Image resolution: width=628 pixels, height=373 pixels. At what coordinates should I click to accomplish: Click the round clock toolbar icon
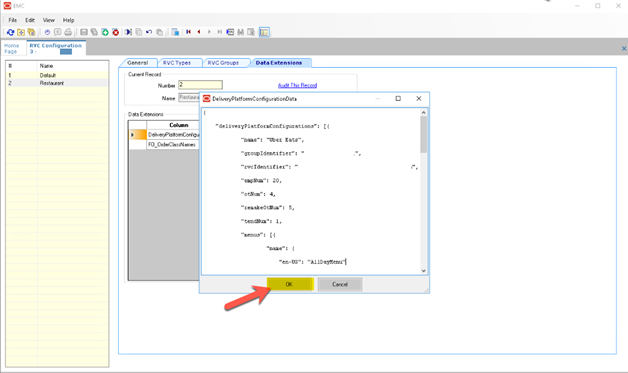click(47, 32)
